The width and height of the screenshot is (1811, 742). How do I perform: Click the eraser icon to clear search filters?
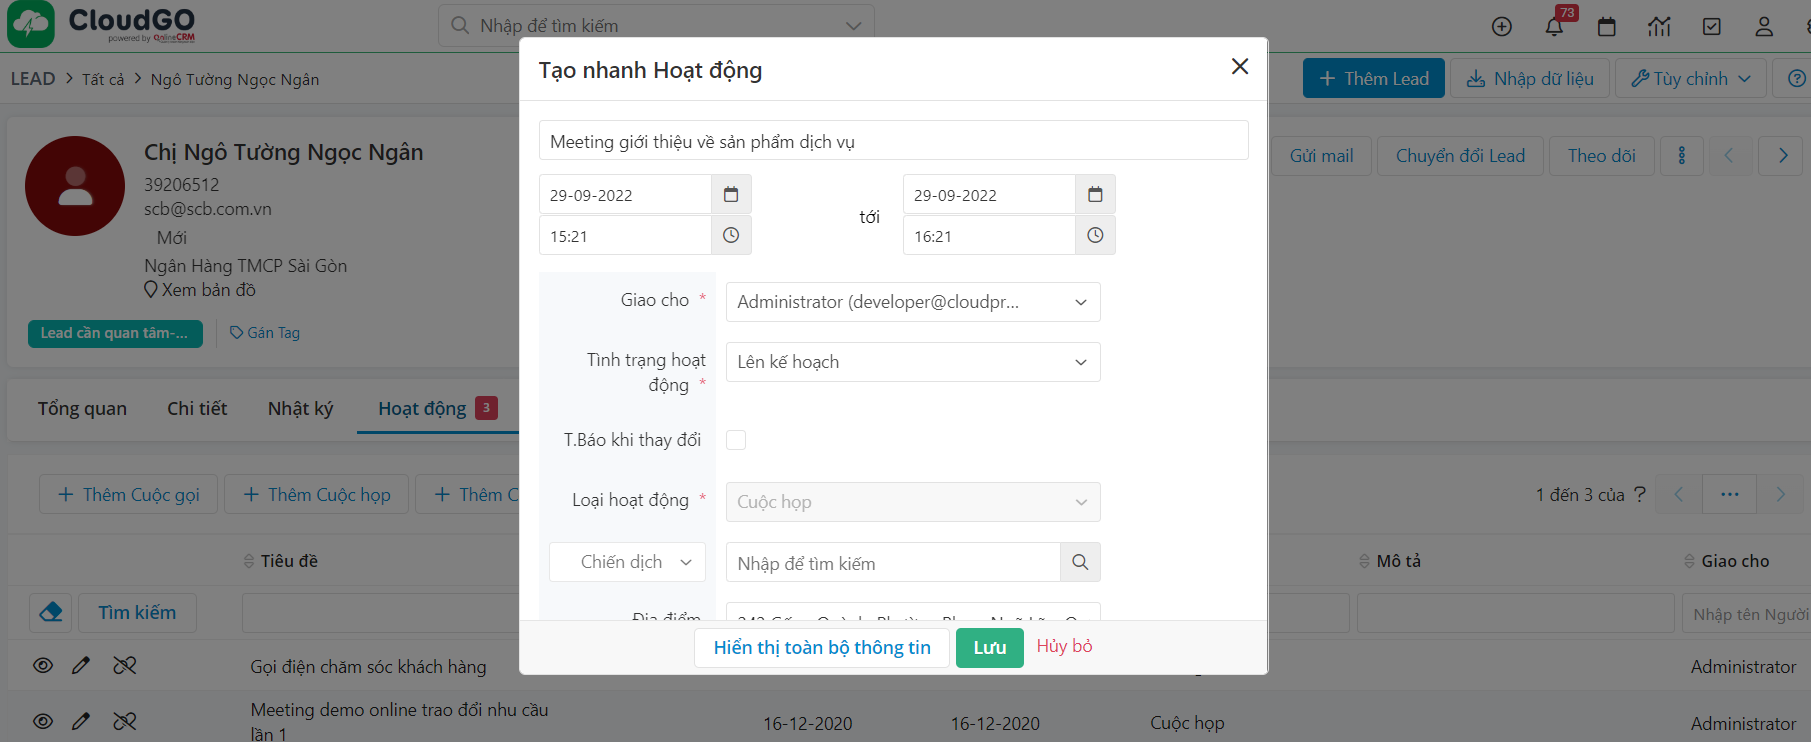(x=50, y=612)
